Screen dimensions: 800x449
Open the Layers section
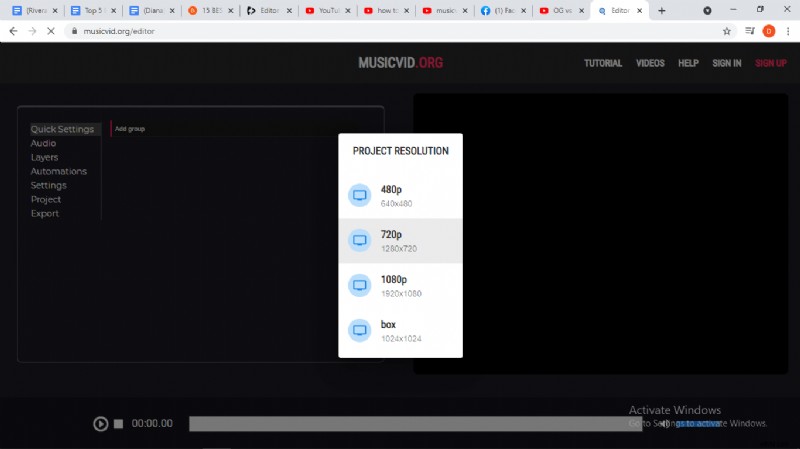coord(44,157)
